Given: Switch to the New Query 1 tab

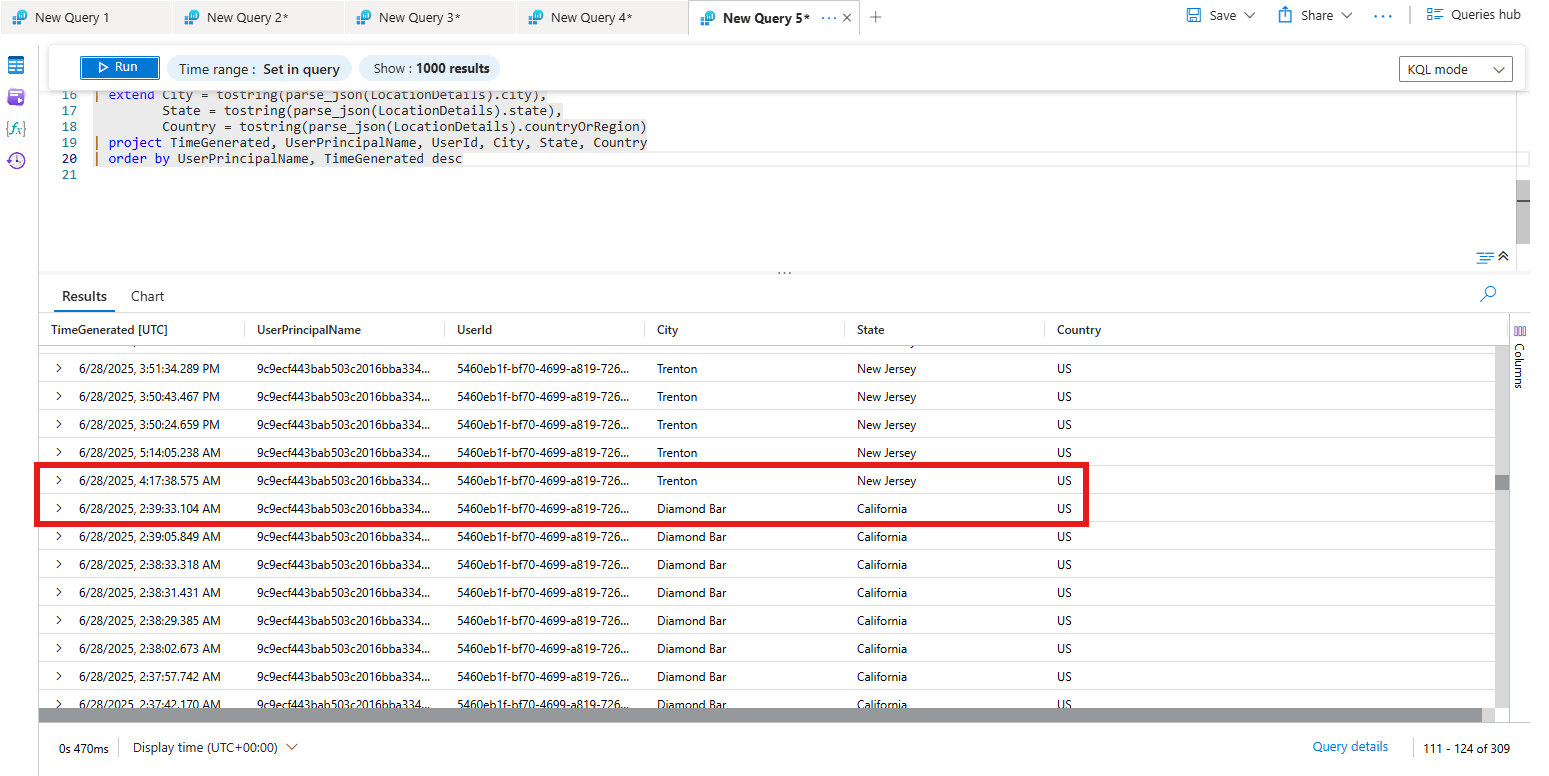Looking at the screenshot, I should (72, 17).
